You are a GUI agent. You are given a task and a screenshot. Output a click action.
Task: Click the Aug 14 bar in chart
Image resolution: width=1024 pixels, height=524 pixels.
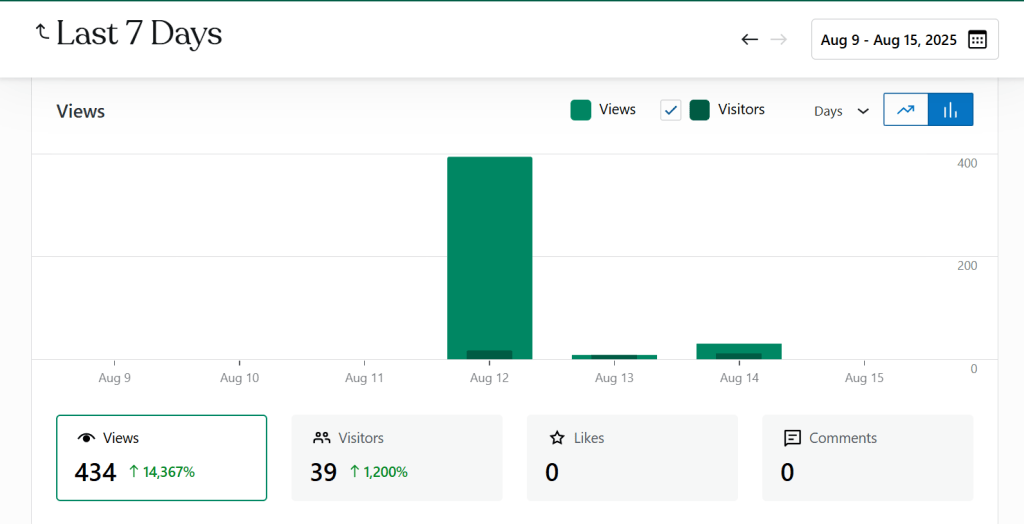pyautogui.click(x=739, y=350)
